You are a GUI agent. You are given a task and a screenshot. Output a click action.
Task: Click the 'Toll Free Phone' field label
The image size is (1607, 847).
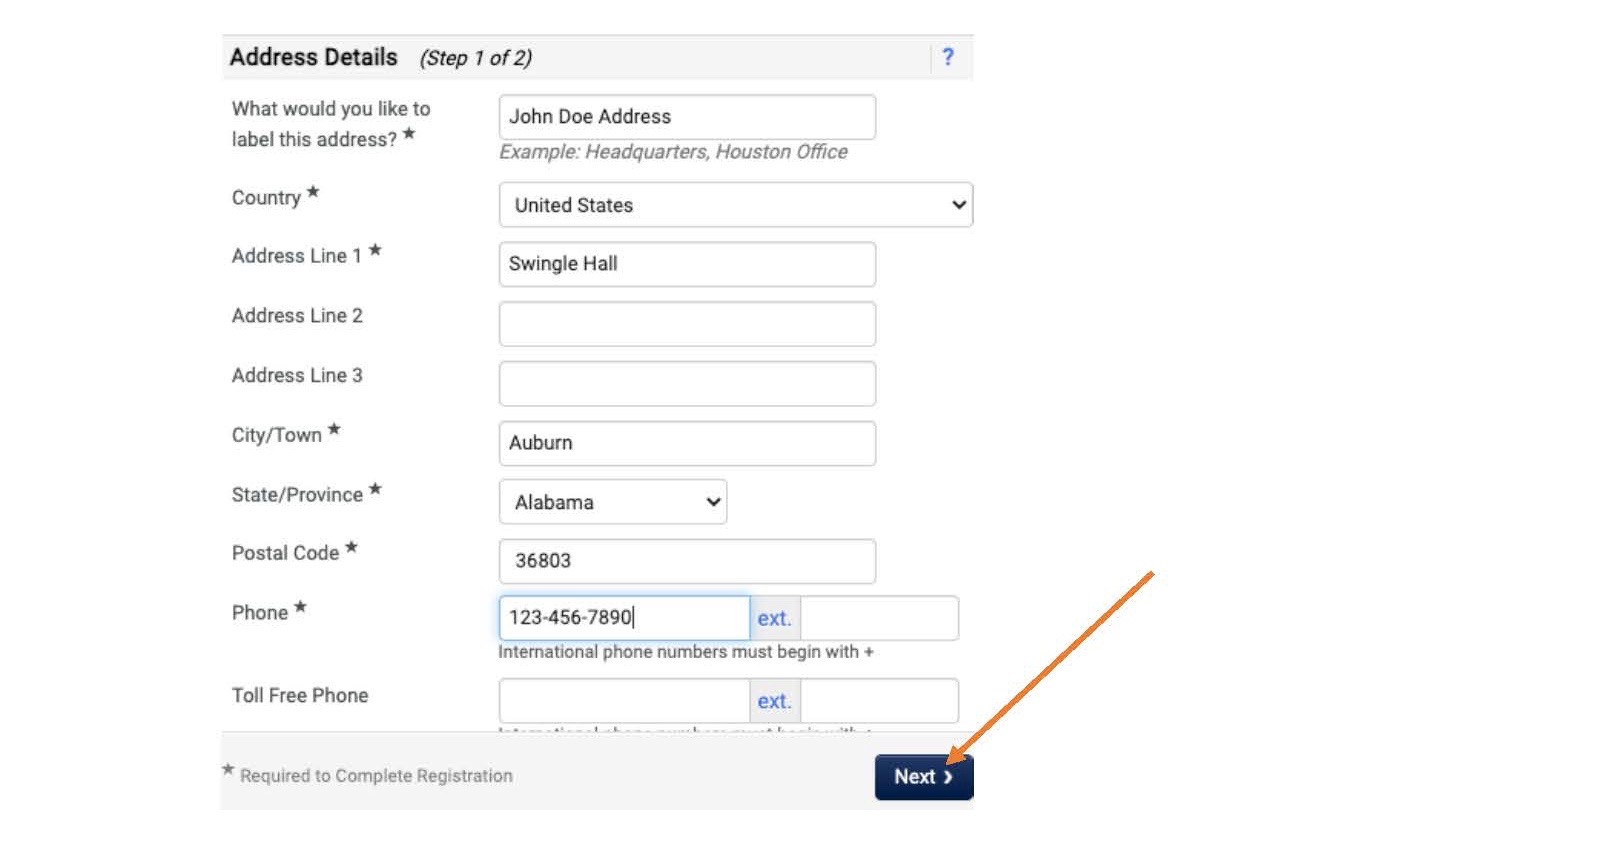click(300, 696)
